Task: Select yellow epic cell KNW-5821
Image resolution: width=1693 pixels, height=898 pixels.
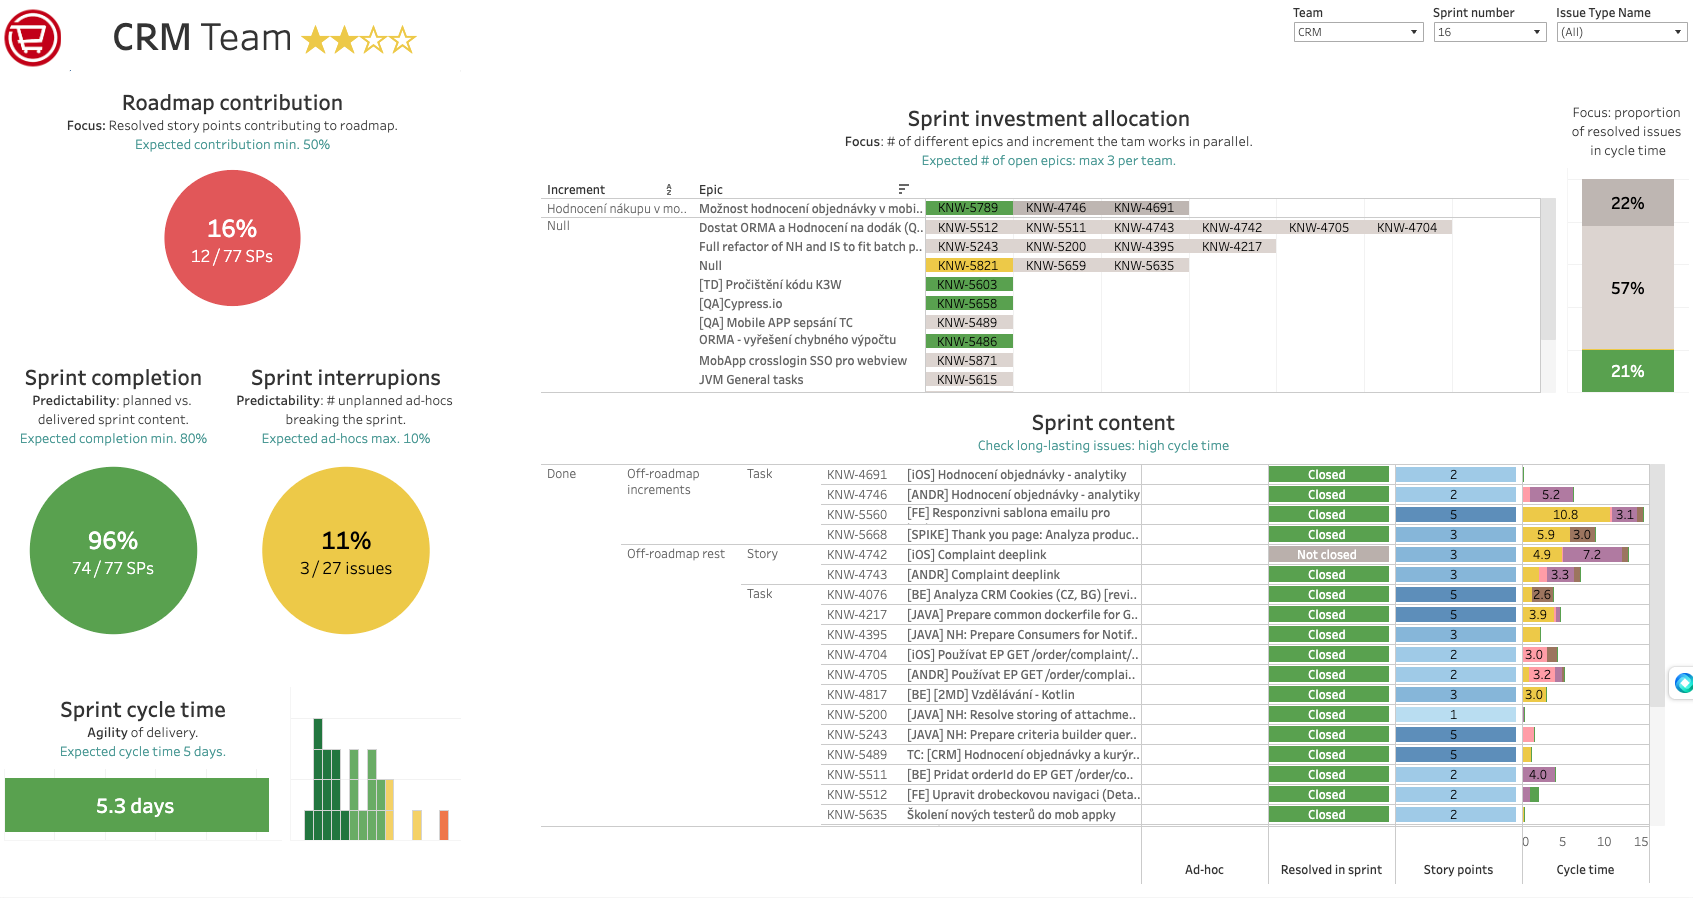Action: click(x=968, y=266)
